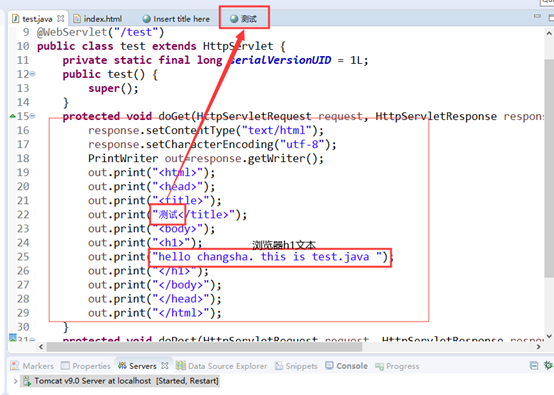Collapse the test() constructor at line 12

pyautogui.click(x=33, y=74)
